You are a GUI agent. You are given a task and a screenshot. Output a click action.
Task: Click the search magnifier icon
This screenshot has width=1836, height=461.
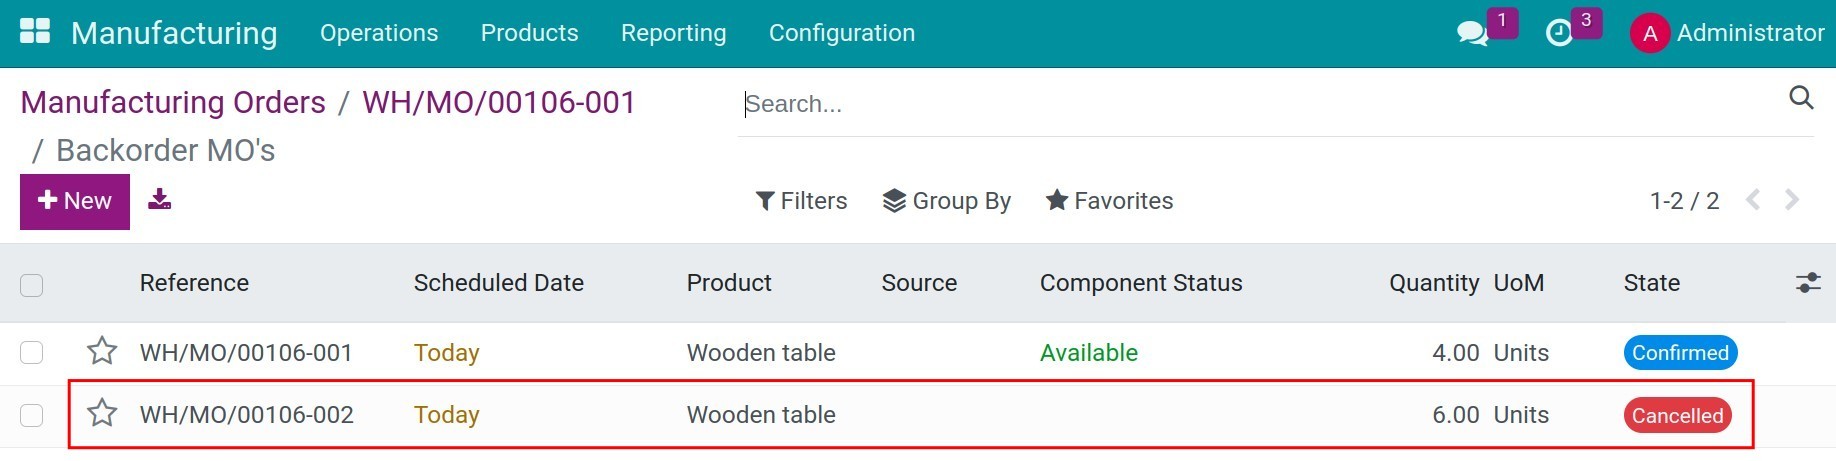1801,98
